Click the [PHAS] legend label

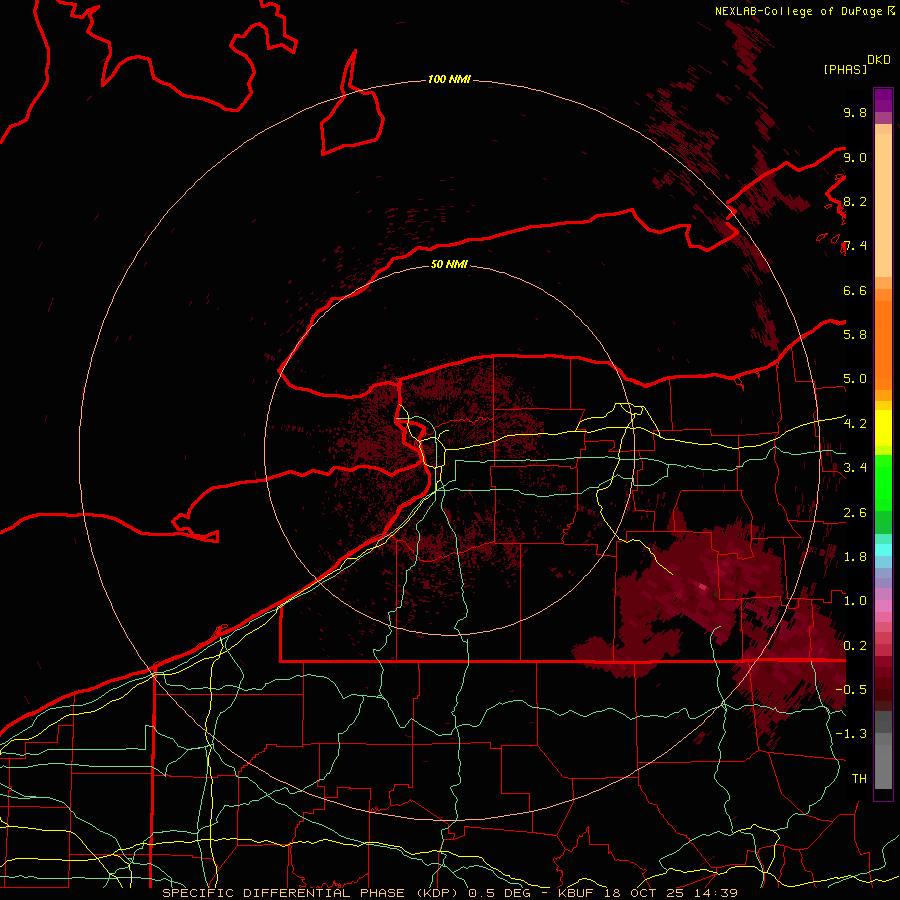[x=845, y=69]
